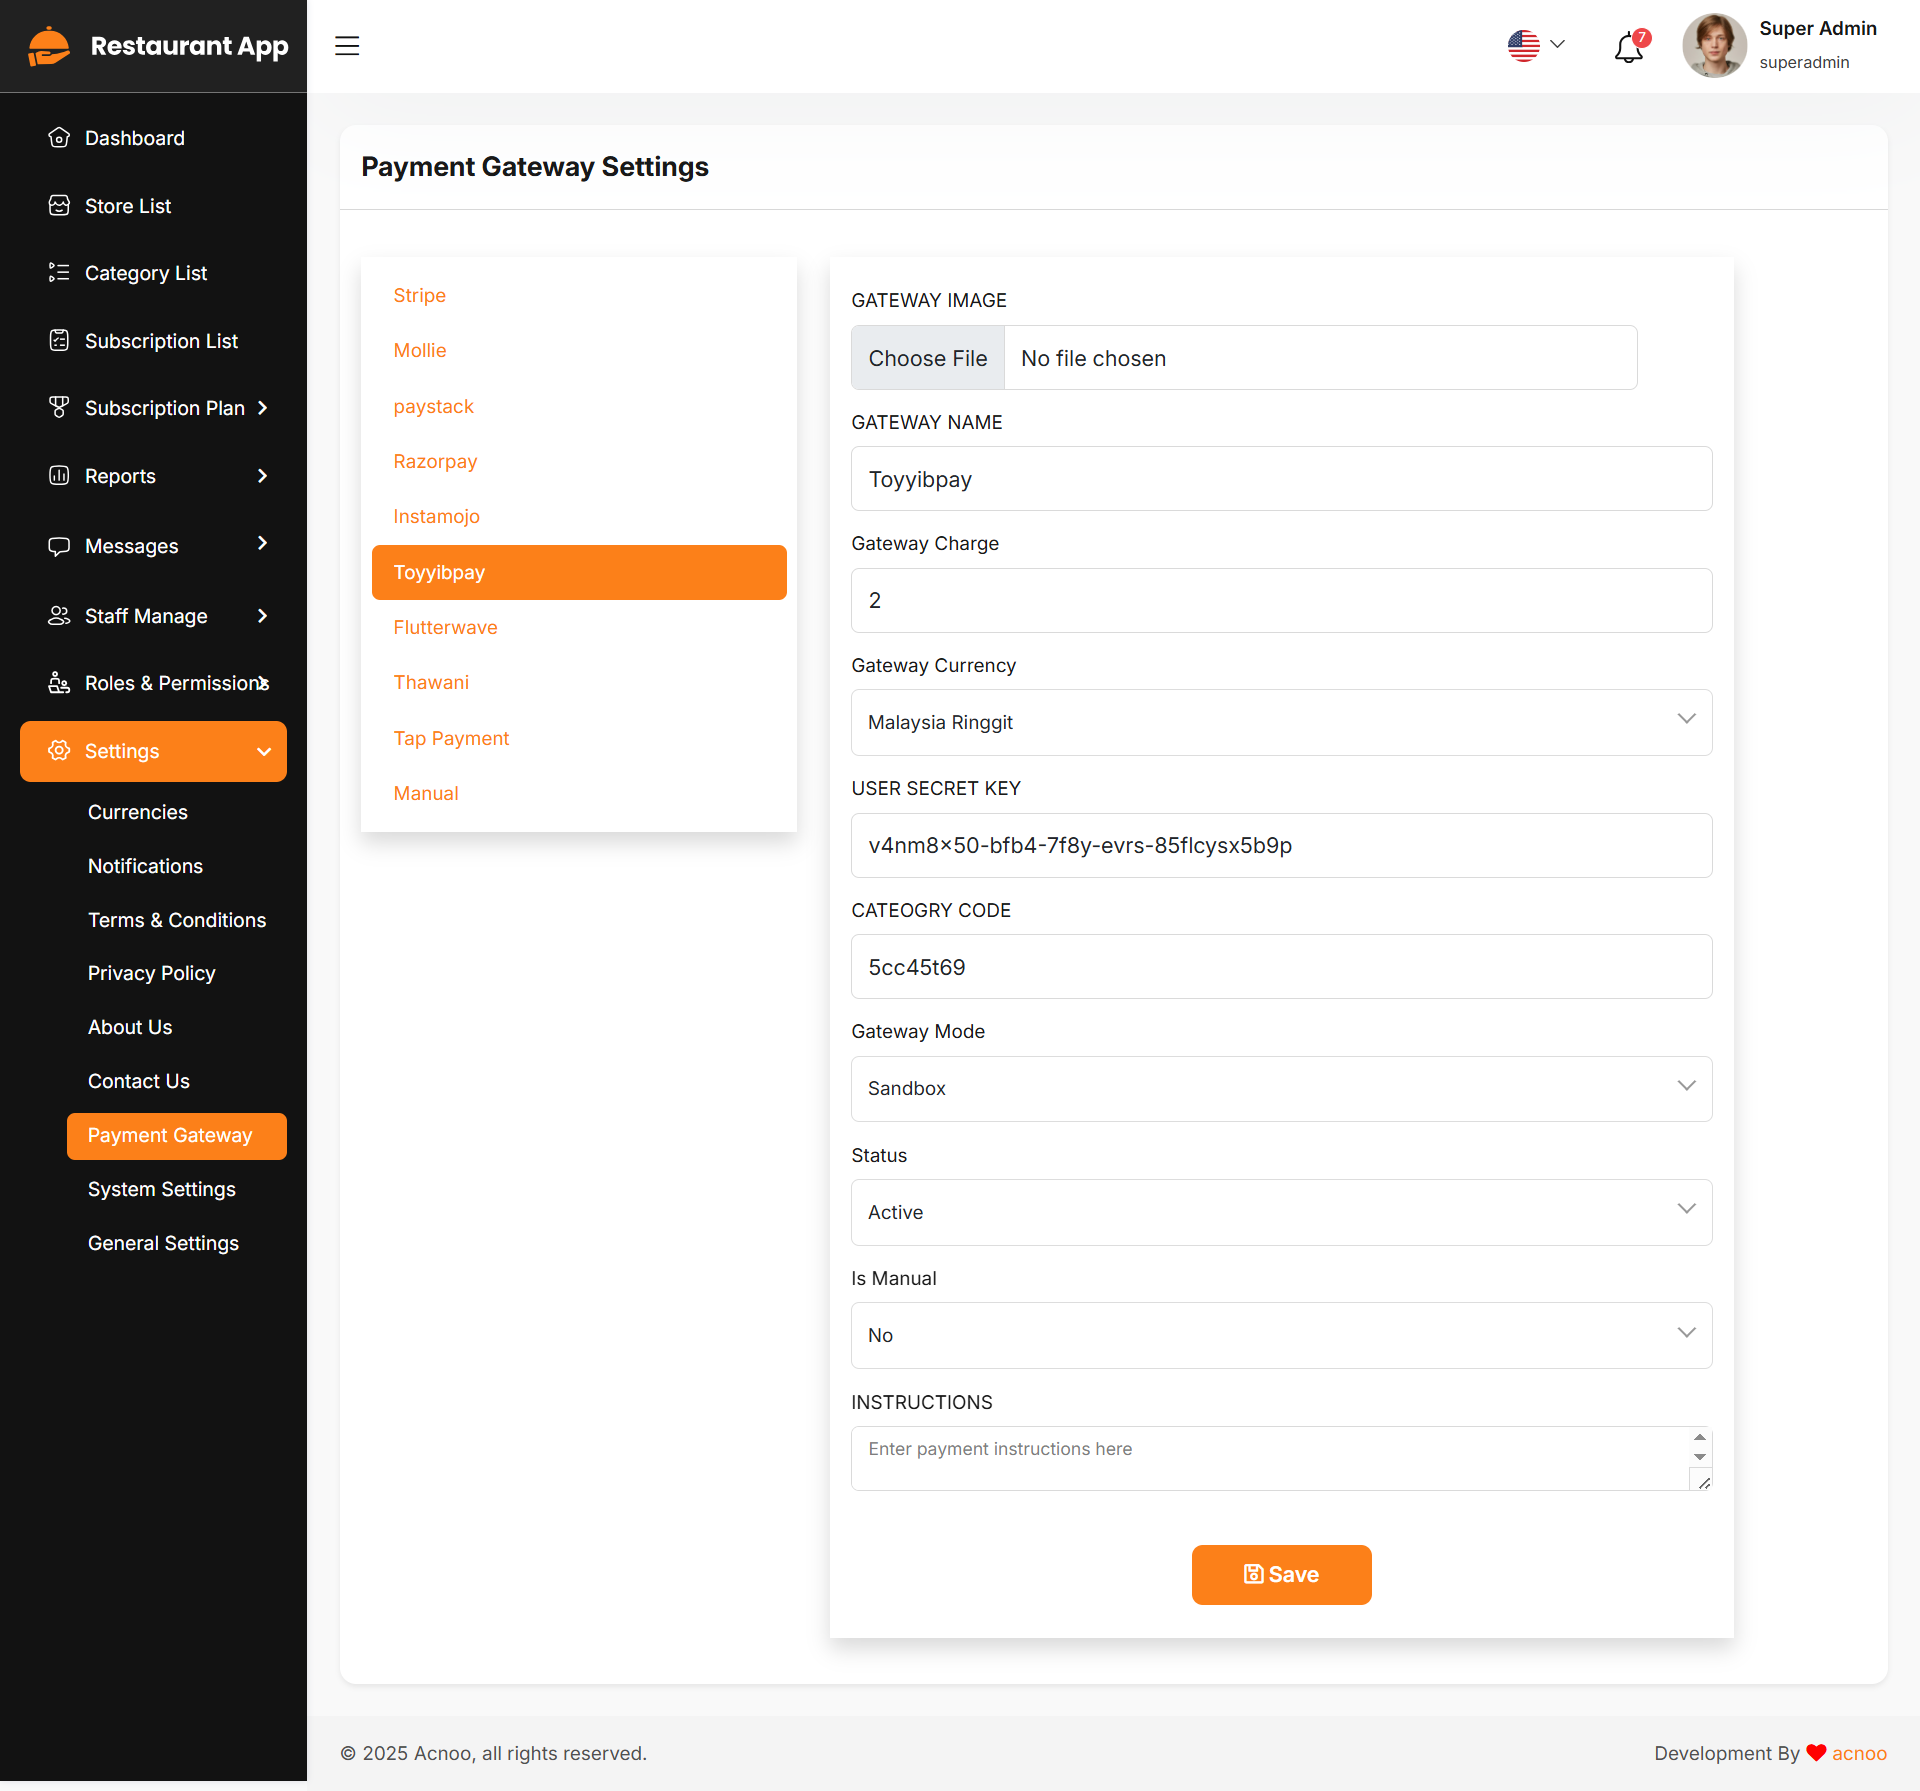The height and width of the screenshot is (1791, 1920).
Task: Click the Store List sidebar icon
Action: [59, 206]
